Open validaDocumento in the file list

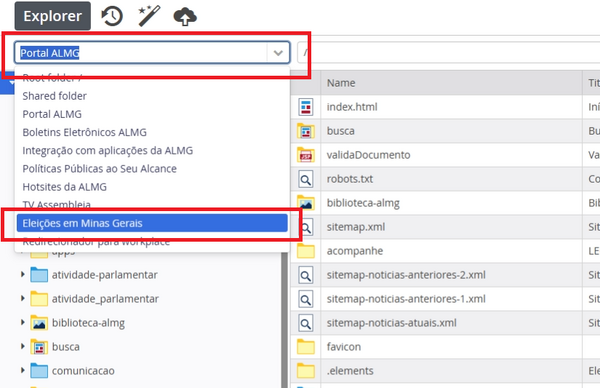pos(368,155)
